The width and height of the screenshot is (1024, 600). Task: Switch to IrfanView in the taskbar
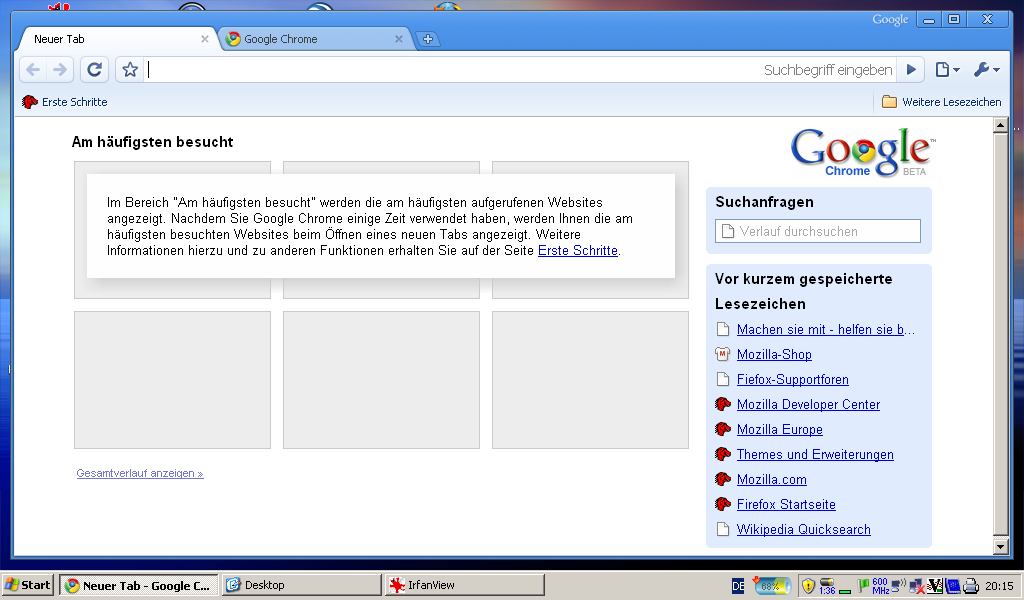pos(464,585)
